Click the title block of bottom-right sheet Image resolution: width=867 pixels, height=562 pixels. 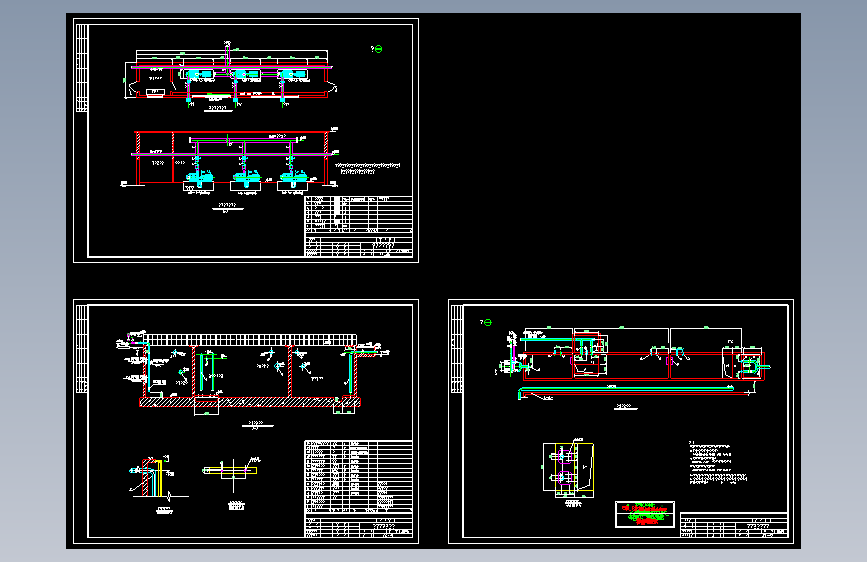pyautogui.click(x=734, y=525)
